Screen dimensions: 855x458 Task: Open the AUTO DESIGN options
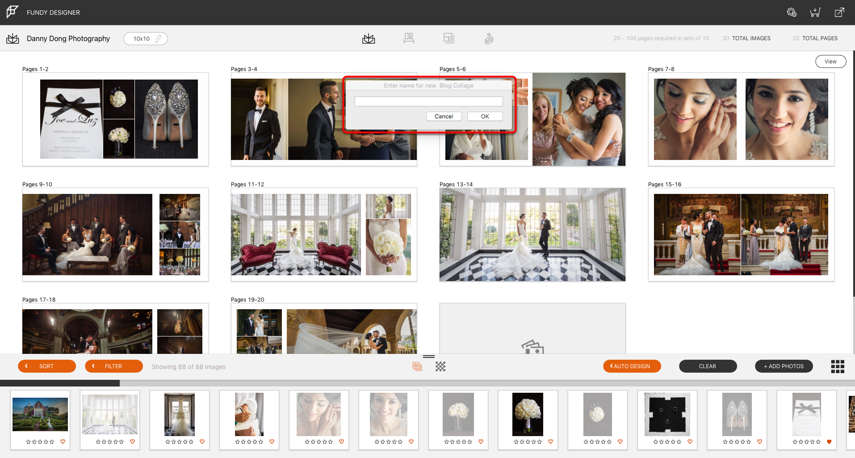click(632, 366)
